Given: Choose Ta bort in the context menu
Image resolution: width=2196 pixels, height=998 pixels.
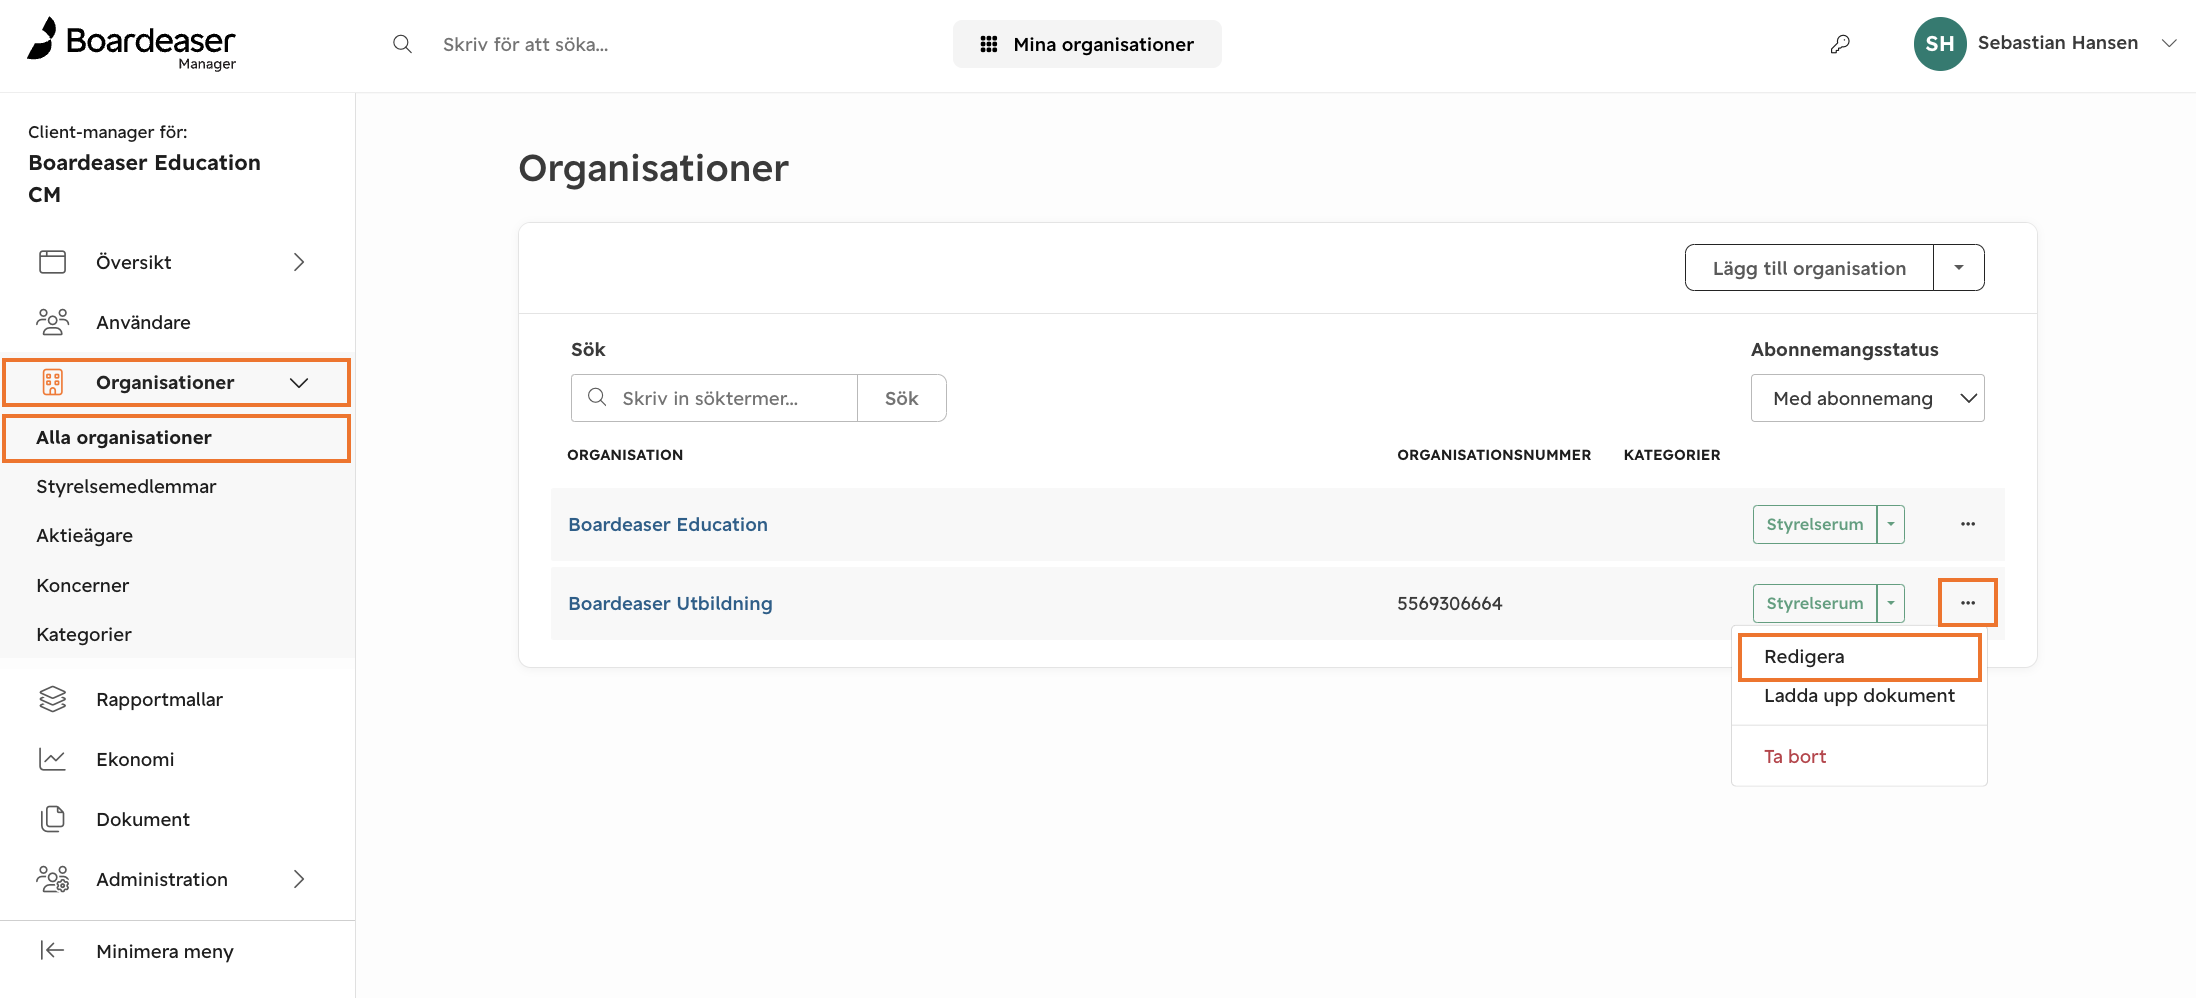Looking at the screenshot, I should 1795,757.
